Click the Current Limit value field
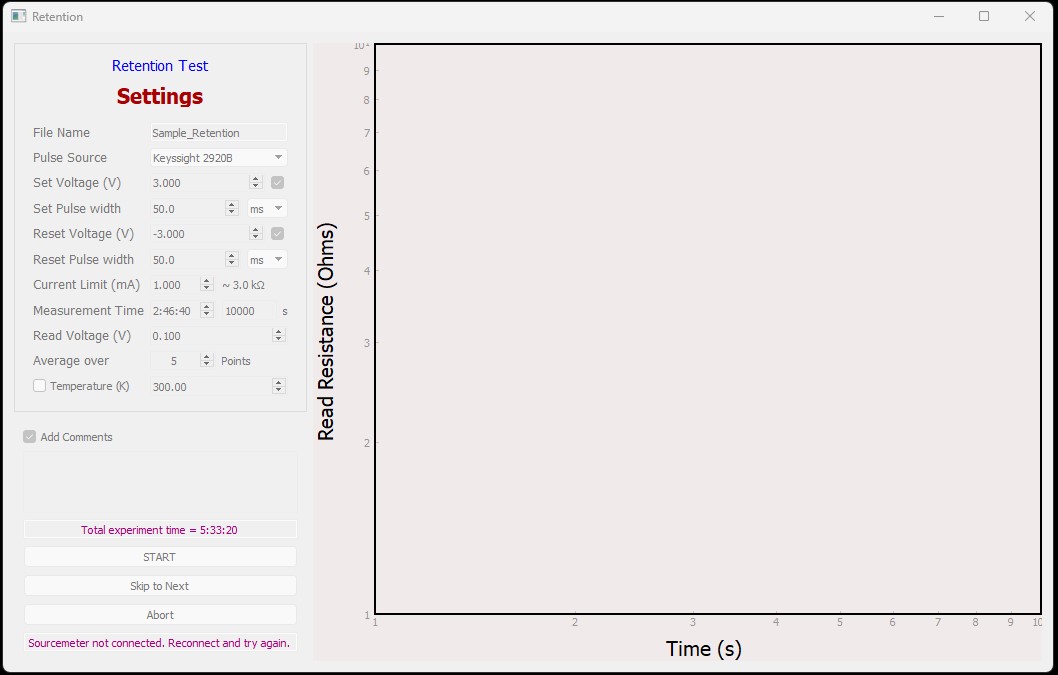 coord(175,285)
